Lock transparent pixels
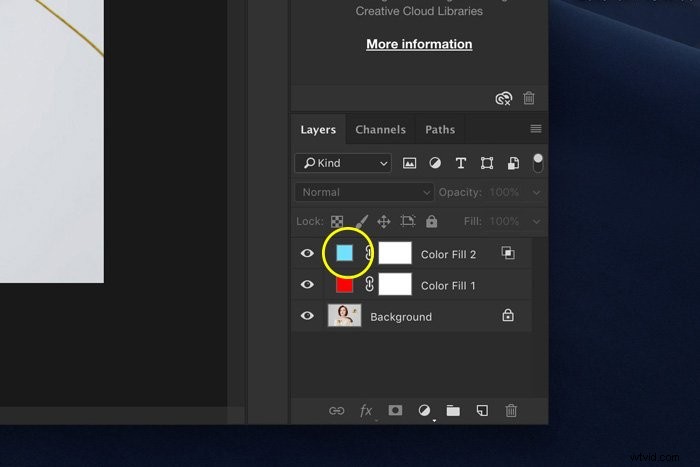This screenshot has width=700, height=467. click(x=337, y=221)
